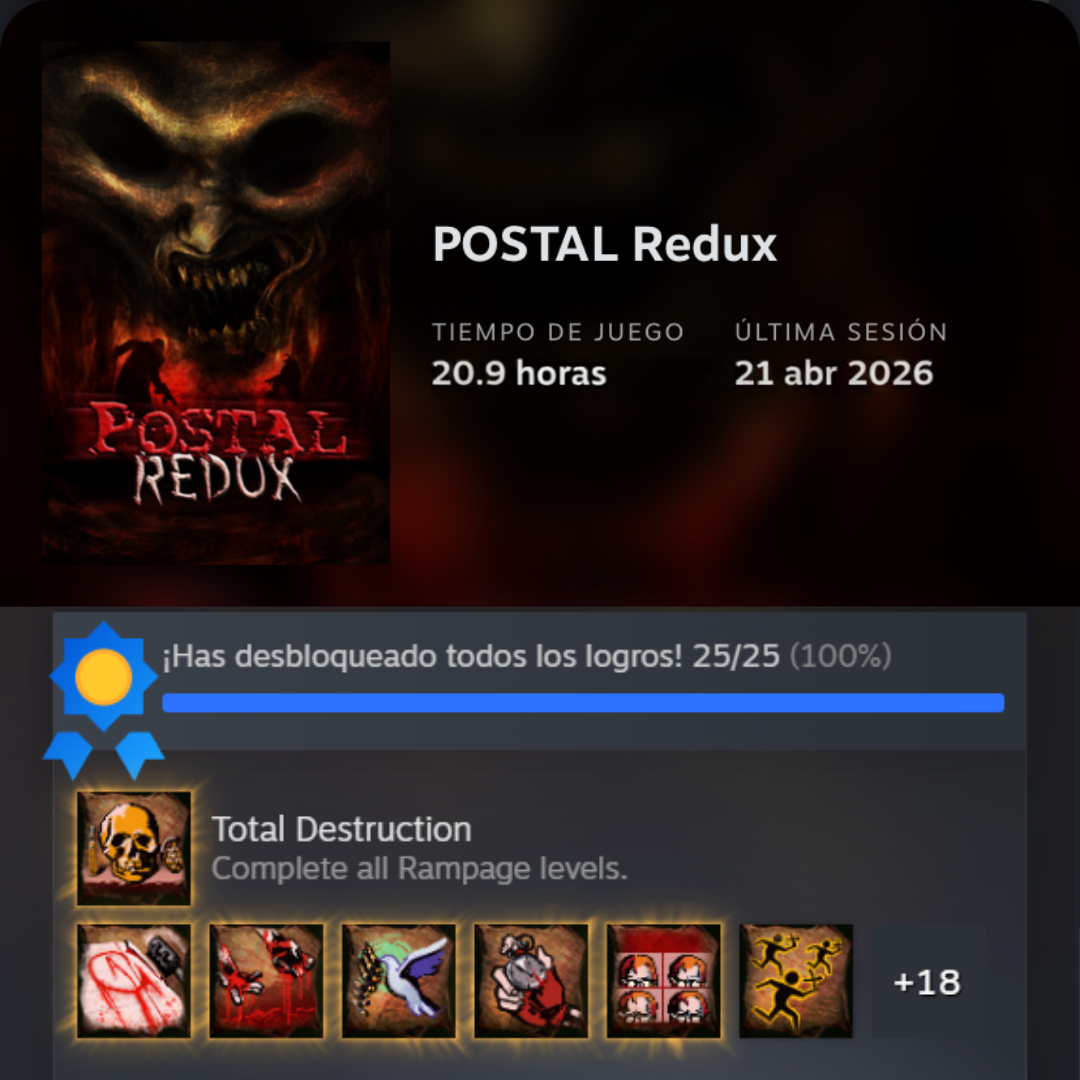Click the ÚLTIMA SESIÓN label
The height and width of the screenshot is (1080, 1080).
point(841,331)
